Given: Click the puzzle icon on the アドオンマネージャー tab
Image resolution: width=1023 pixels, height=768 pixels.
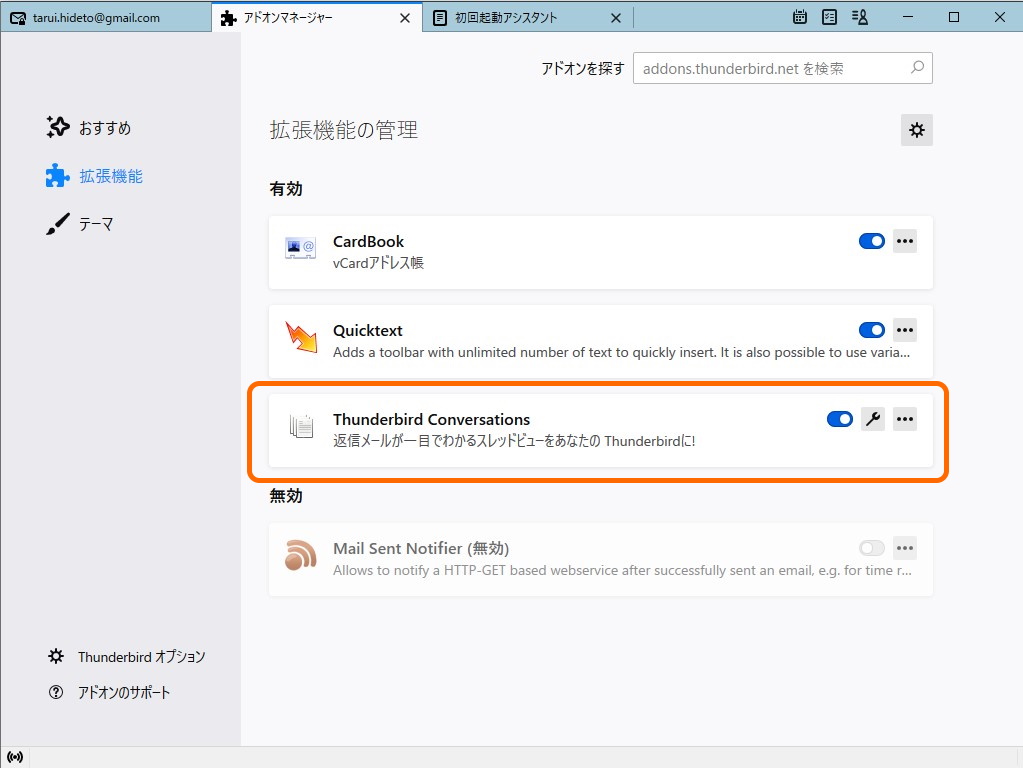Looking at the screenshot, I should (x=228, y=18).
